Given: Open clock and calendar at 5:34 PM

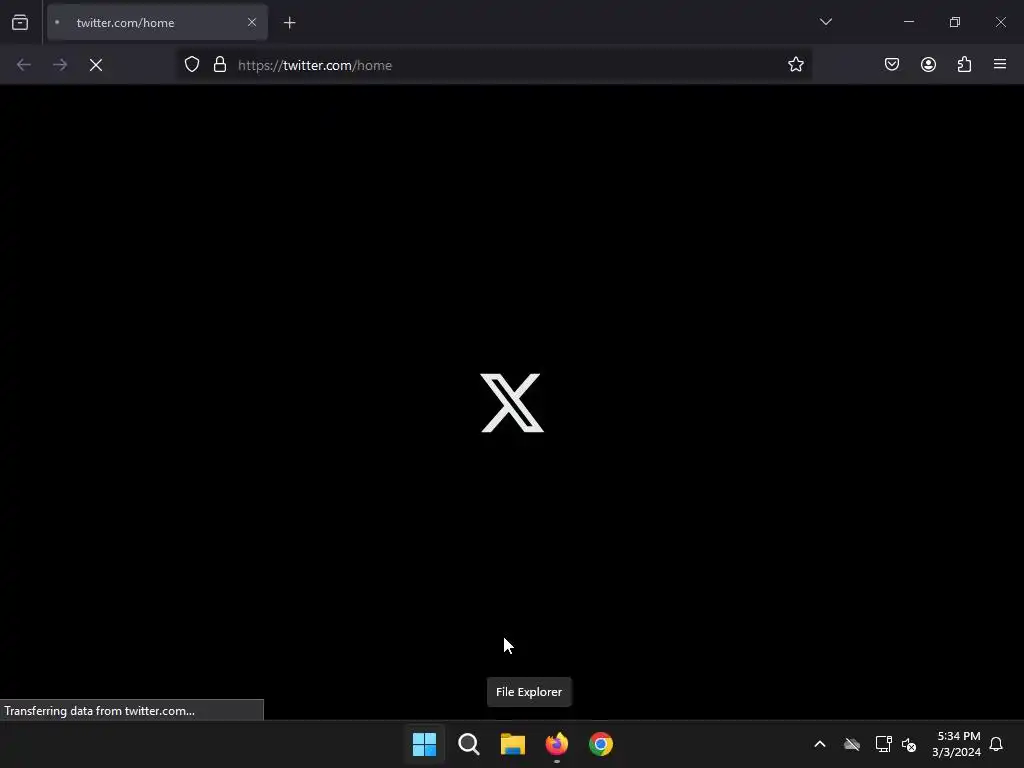Looking at the screenshot, I should pos(957,744).
